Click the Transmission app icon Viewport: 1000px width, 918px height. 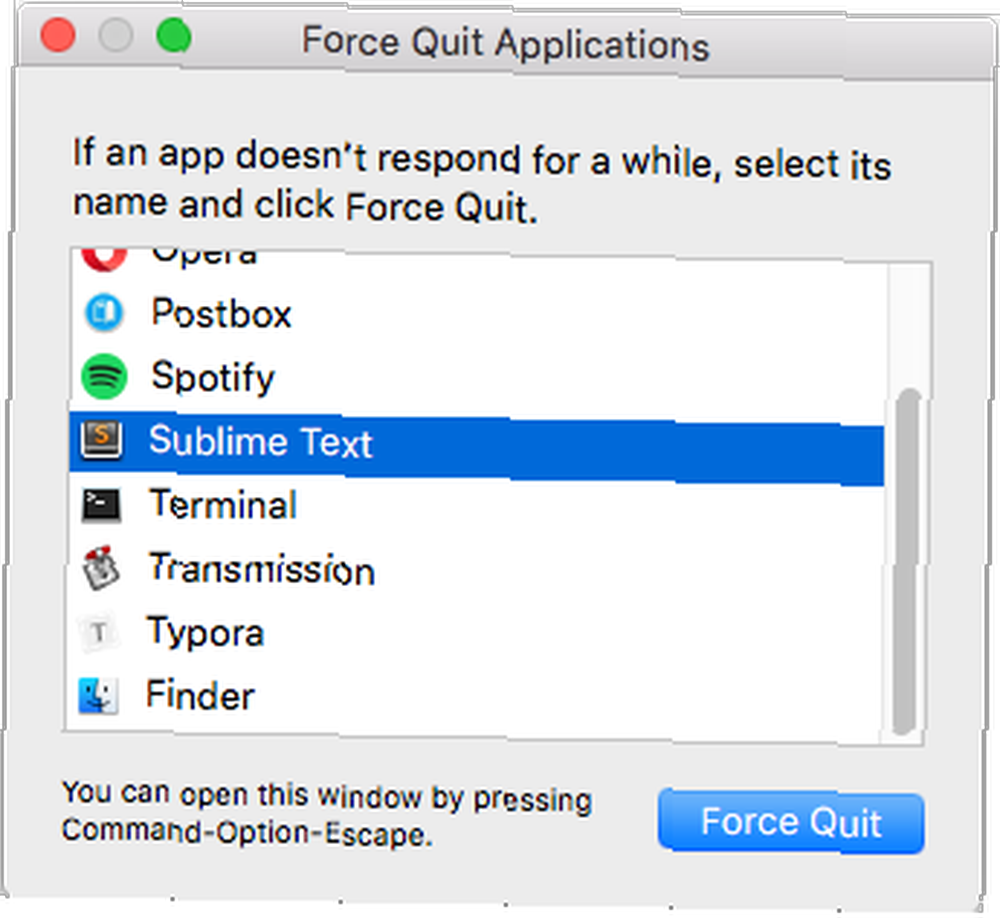coord(100,567)
